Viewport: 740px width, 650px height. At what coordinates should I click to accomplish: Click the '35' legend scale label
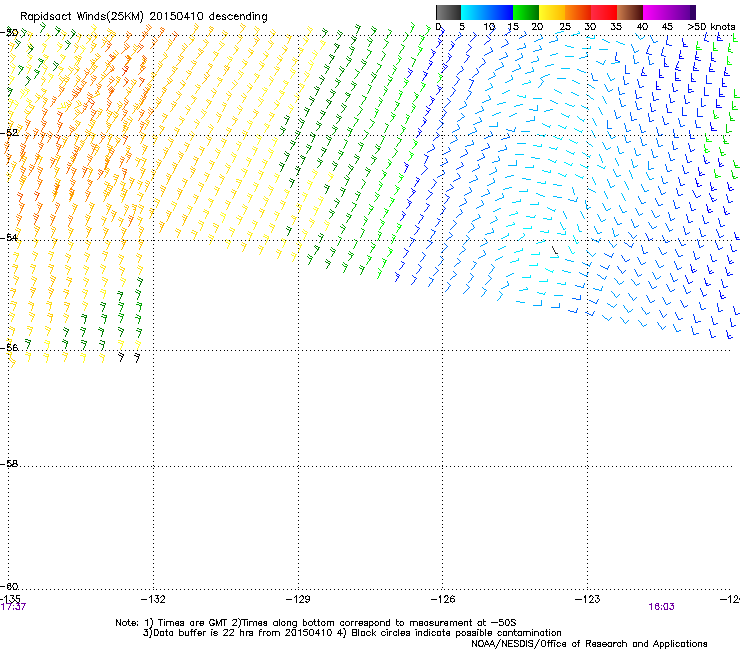point(616,27)
